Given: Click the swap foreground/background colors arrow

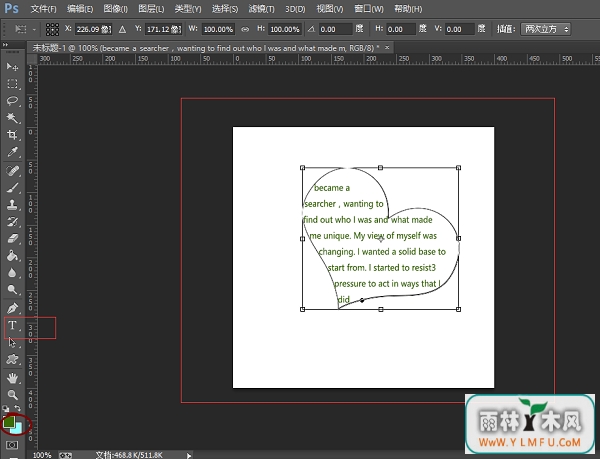Looking at the screenshot, I should 18,409.
